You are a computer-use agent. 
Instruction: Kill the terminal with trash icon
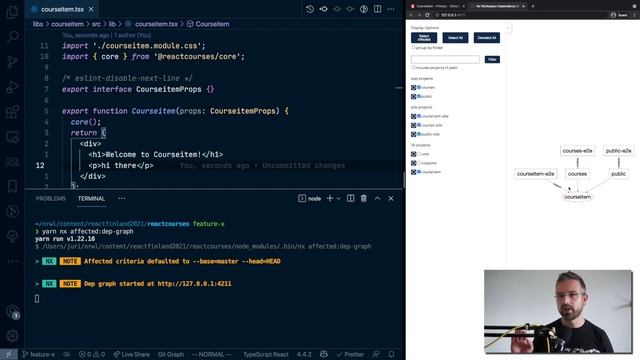[x=363, y=198]
